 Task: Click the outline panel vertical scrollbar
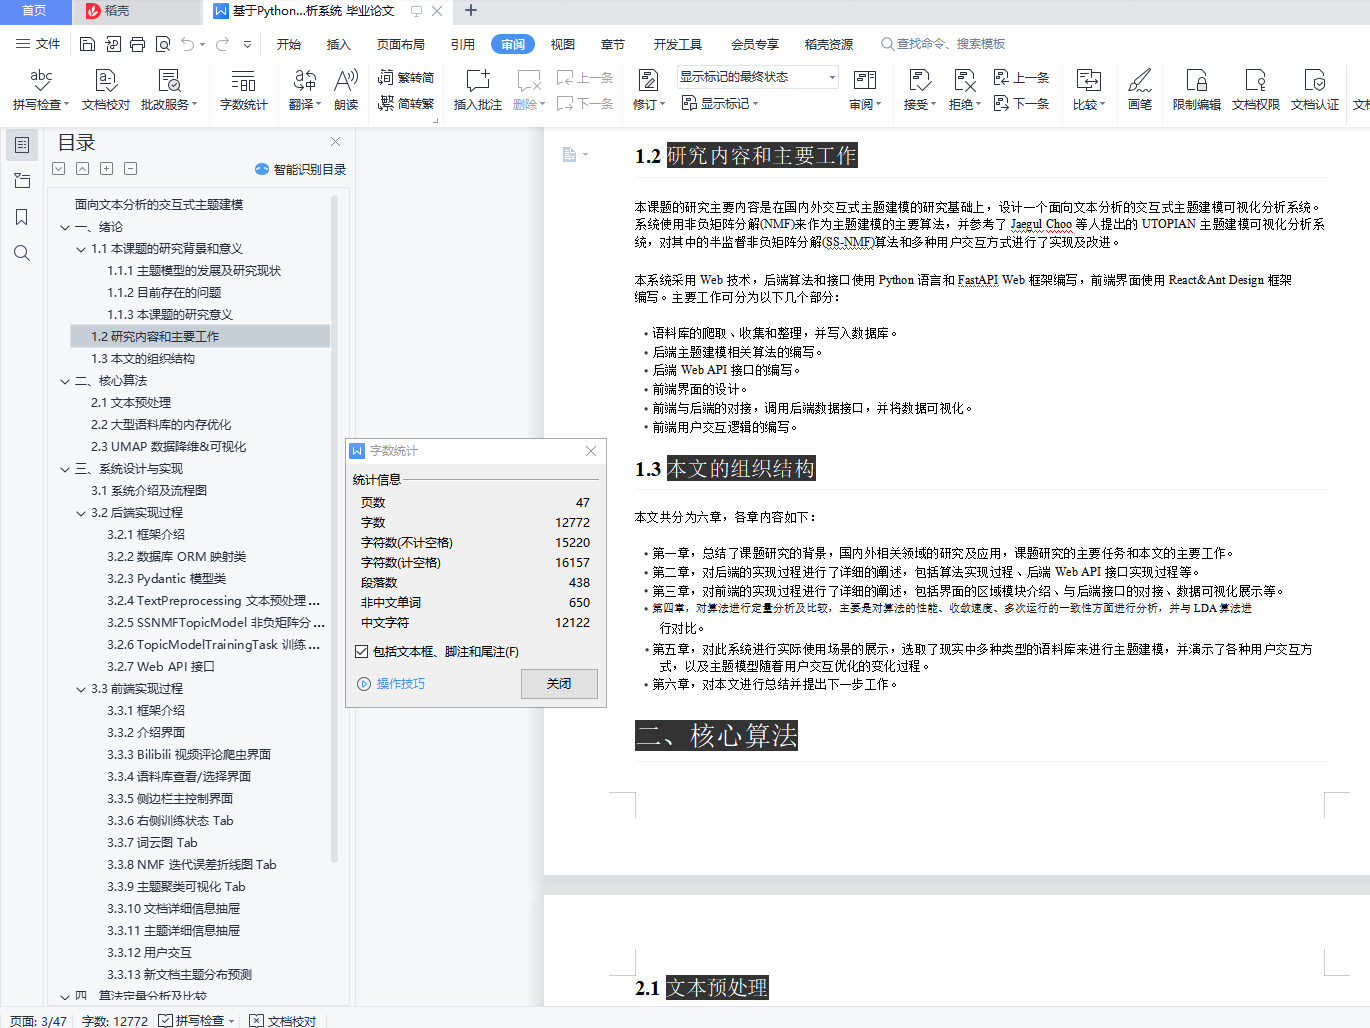[x=334, y=528]
